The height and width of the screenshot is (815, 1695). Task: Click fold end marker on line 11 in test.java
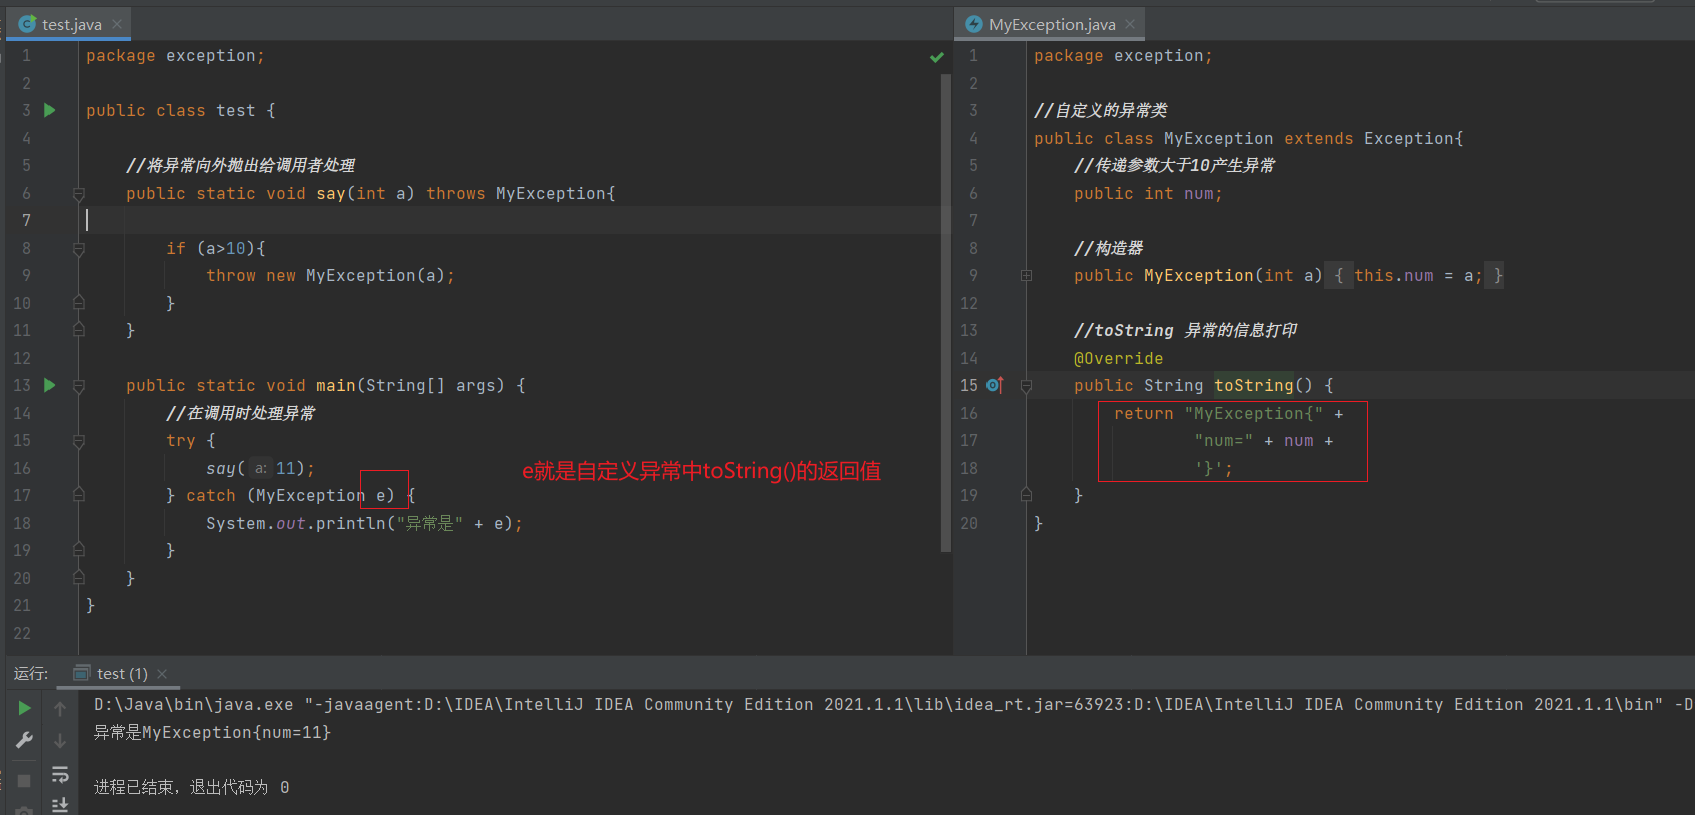point(79,330)
